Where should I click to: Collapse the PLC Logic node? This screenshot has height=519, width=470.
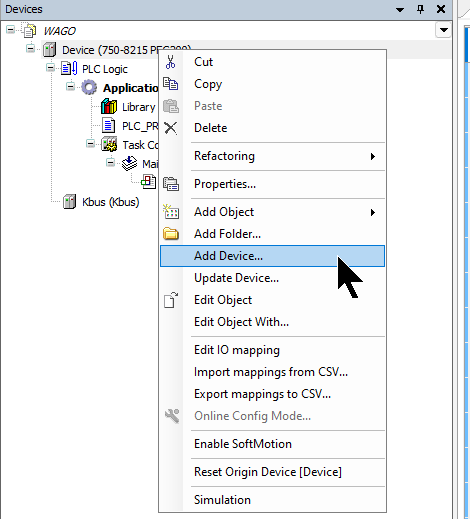[x=51, y=68]
